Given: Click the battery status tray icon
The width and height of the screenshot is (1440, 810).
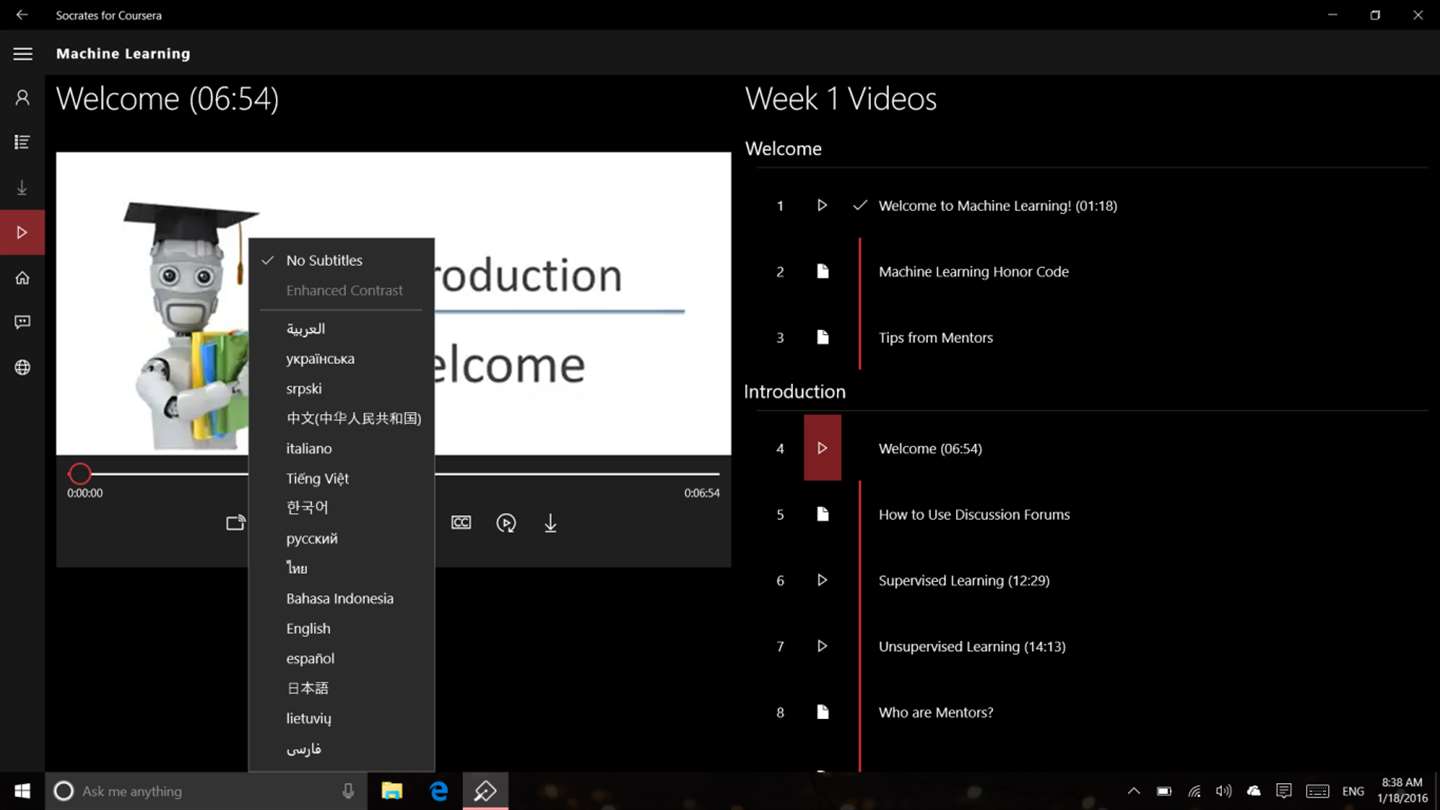Looking at the screenshot, I should pos(1164,791).
